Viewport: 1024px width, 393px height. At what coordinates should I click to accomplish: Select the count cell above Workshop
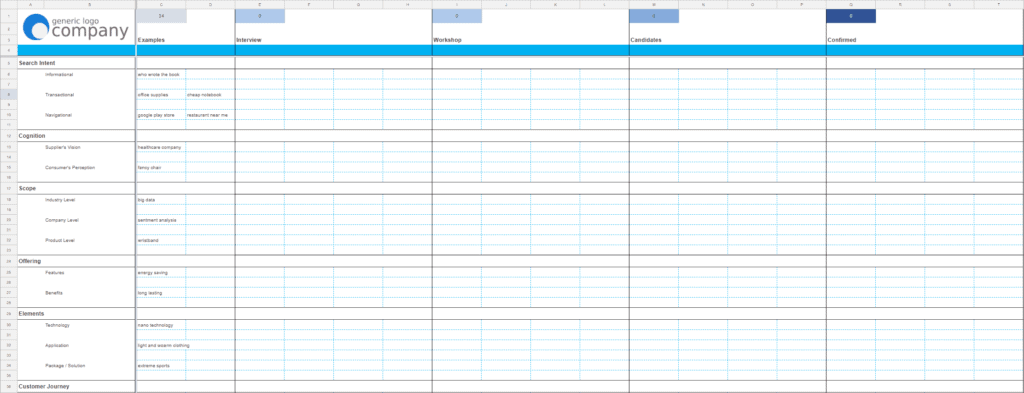coord(457,16)
